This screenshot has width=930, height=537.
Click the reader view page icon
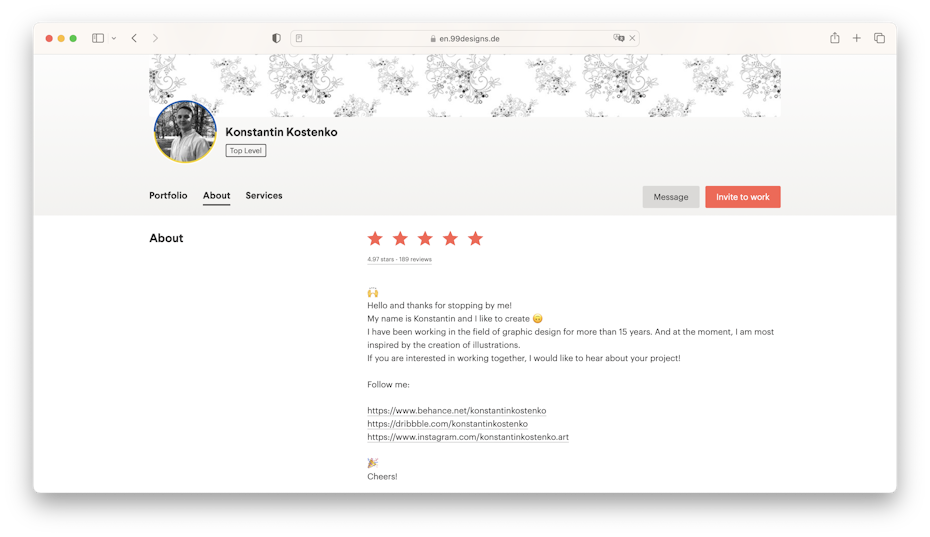(299, 38)
